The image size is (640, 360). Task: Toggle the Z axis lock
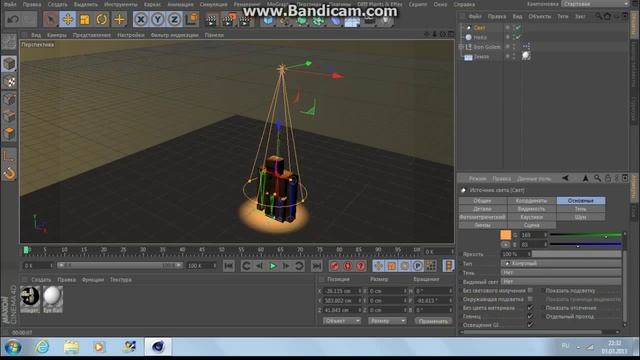(174, 20)
